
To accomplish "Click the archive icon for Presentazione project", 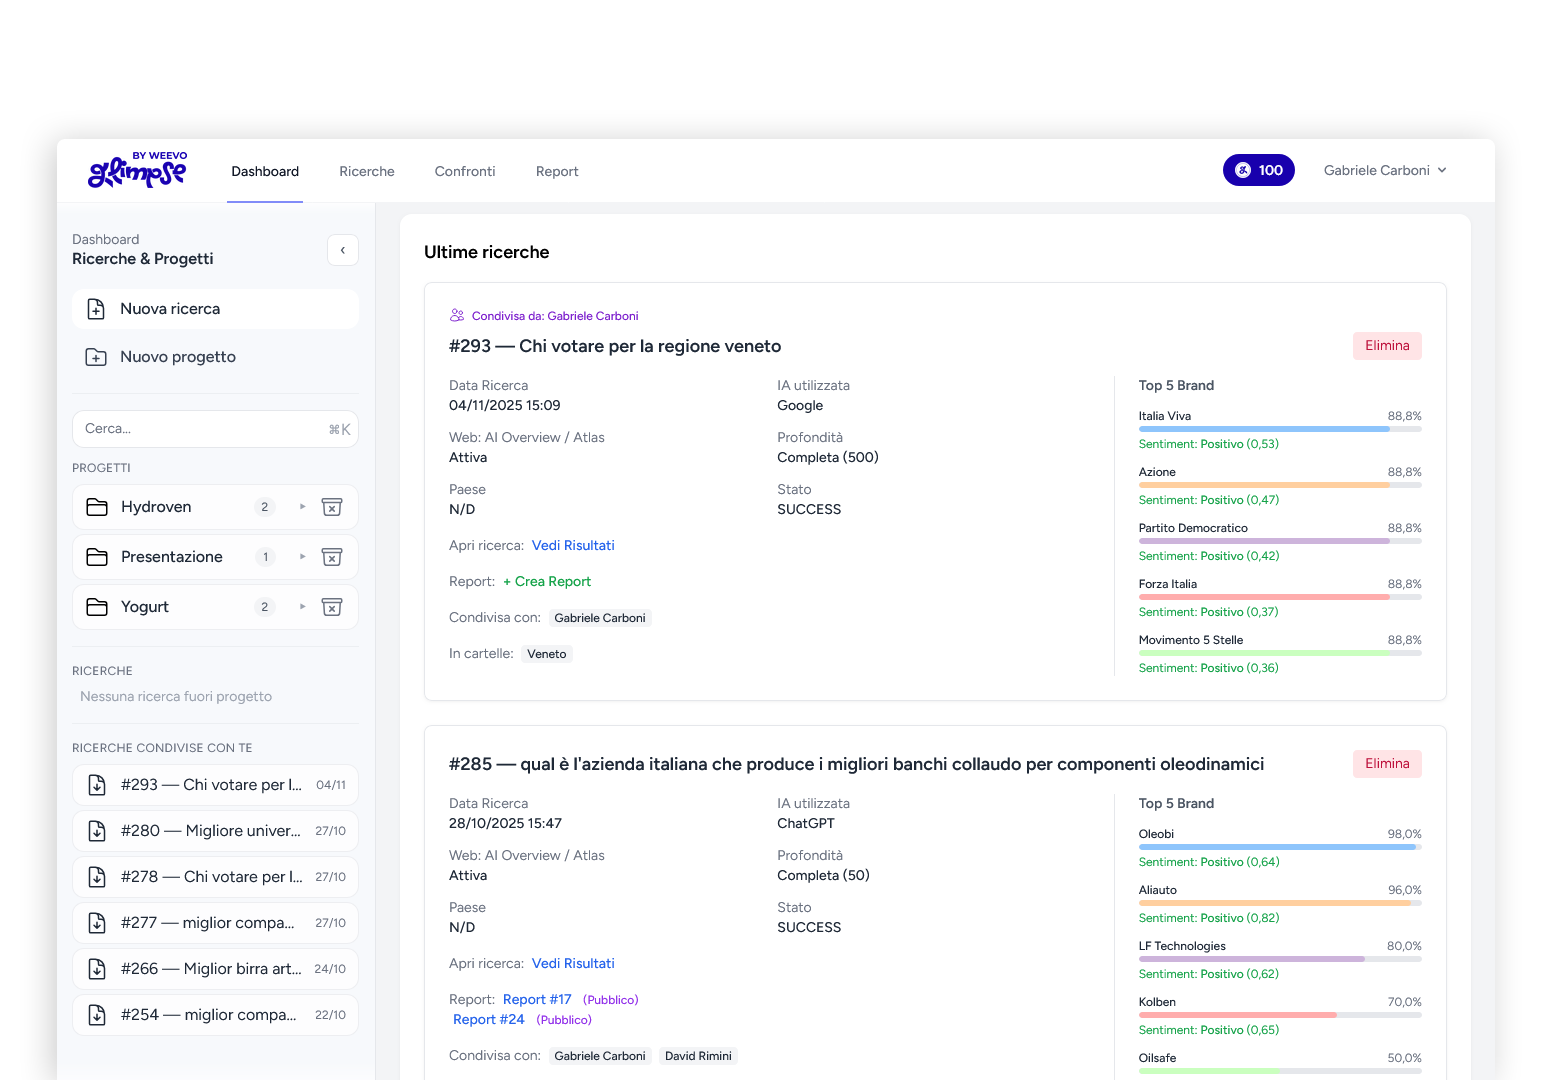I will click(332, 557).
